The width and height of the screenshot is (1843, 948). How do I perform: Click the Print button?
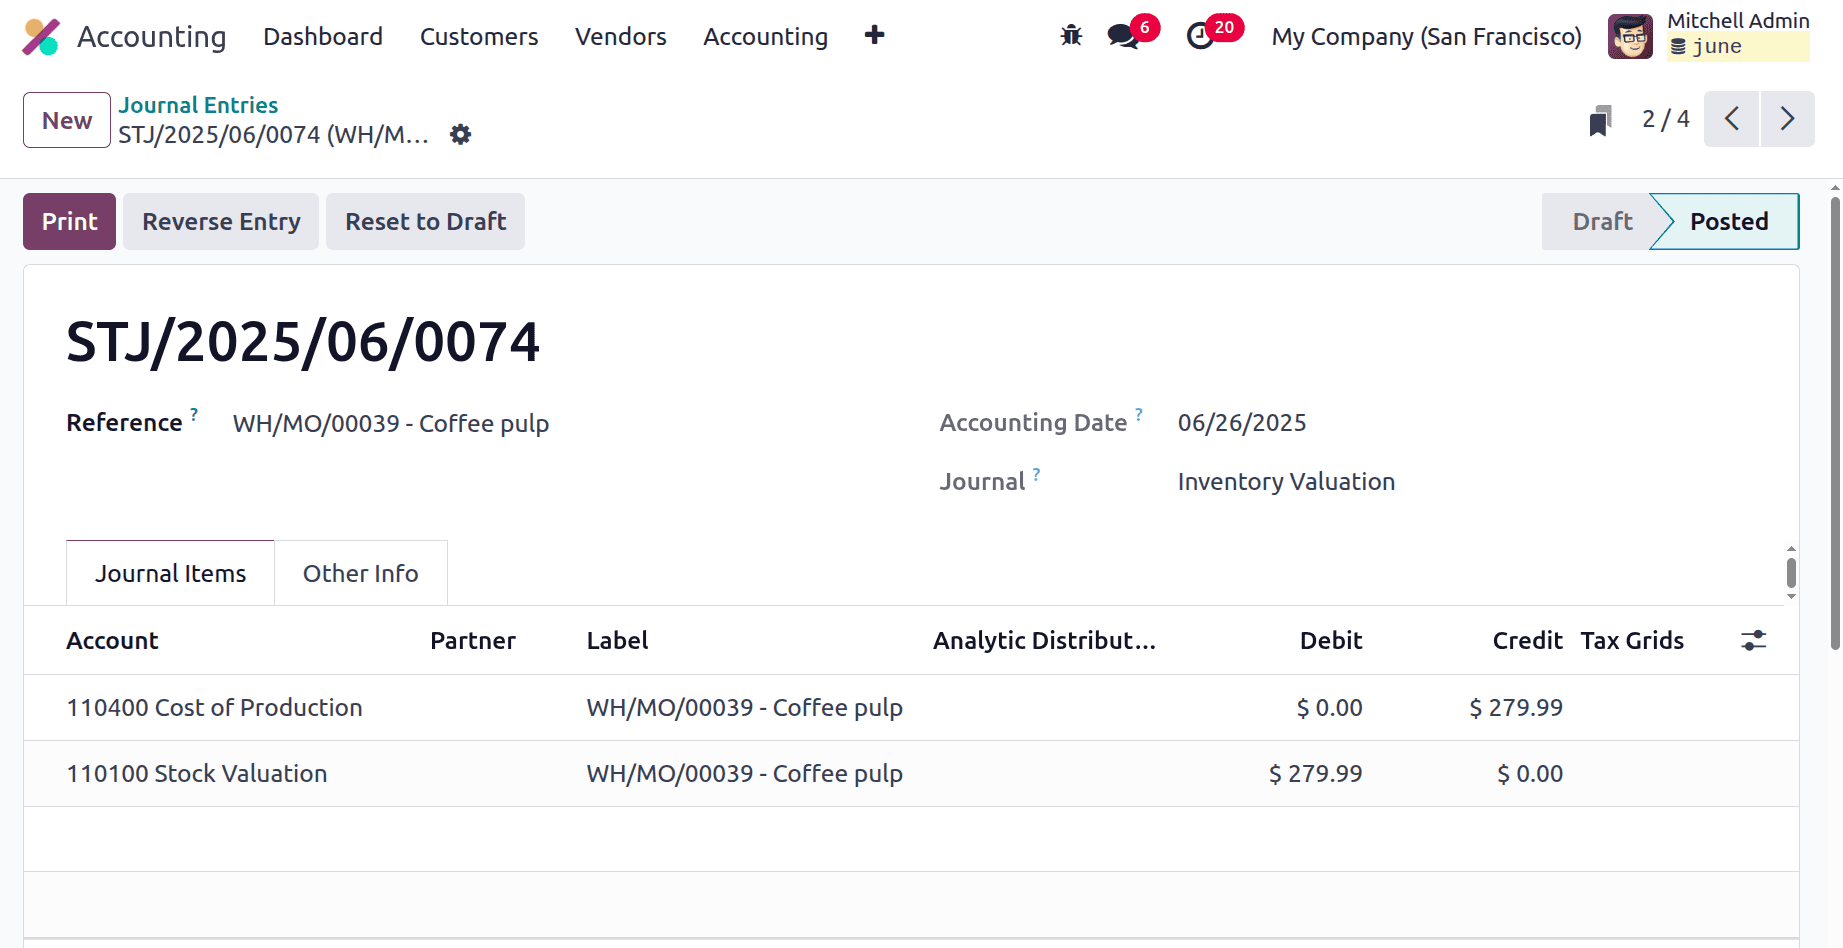(69, 221)
